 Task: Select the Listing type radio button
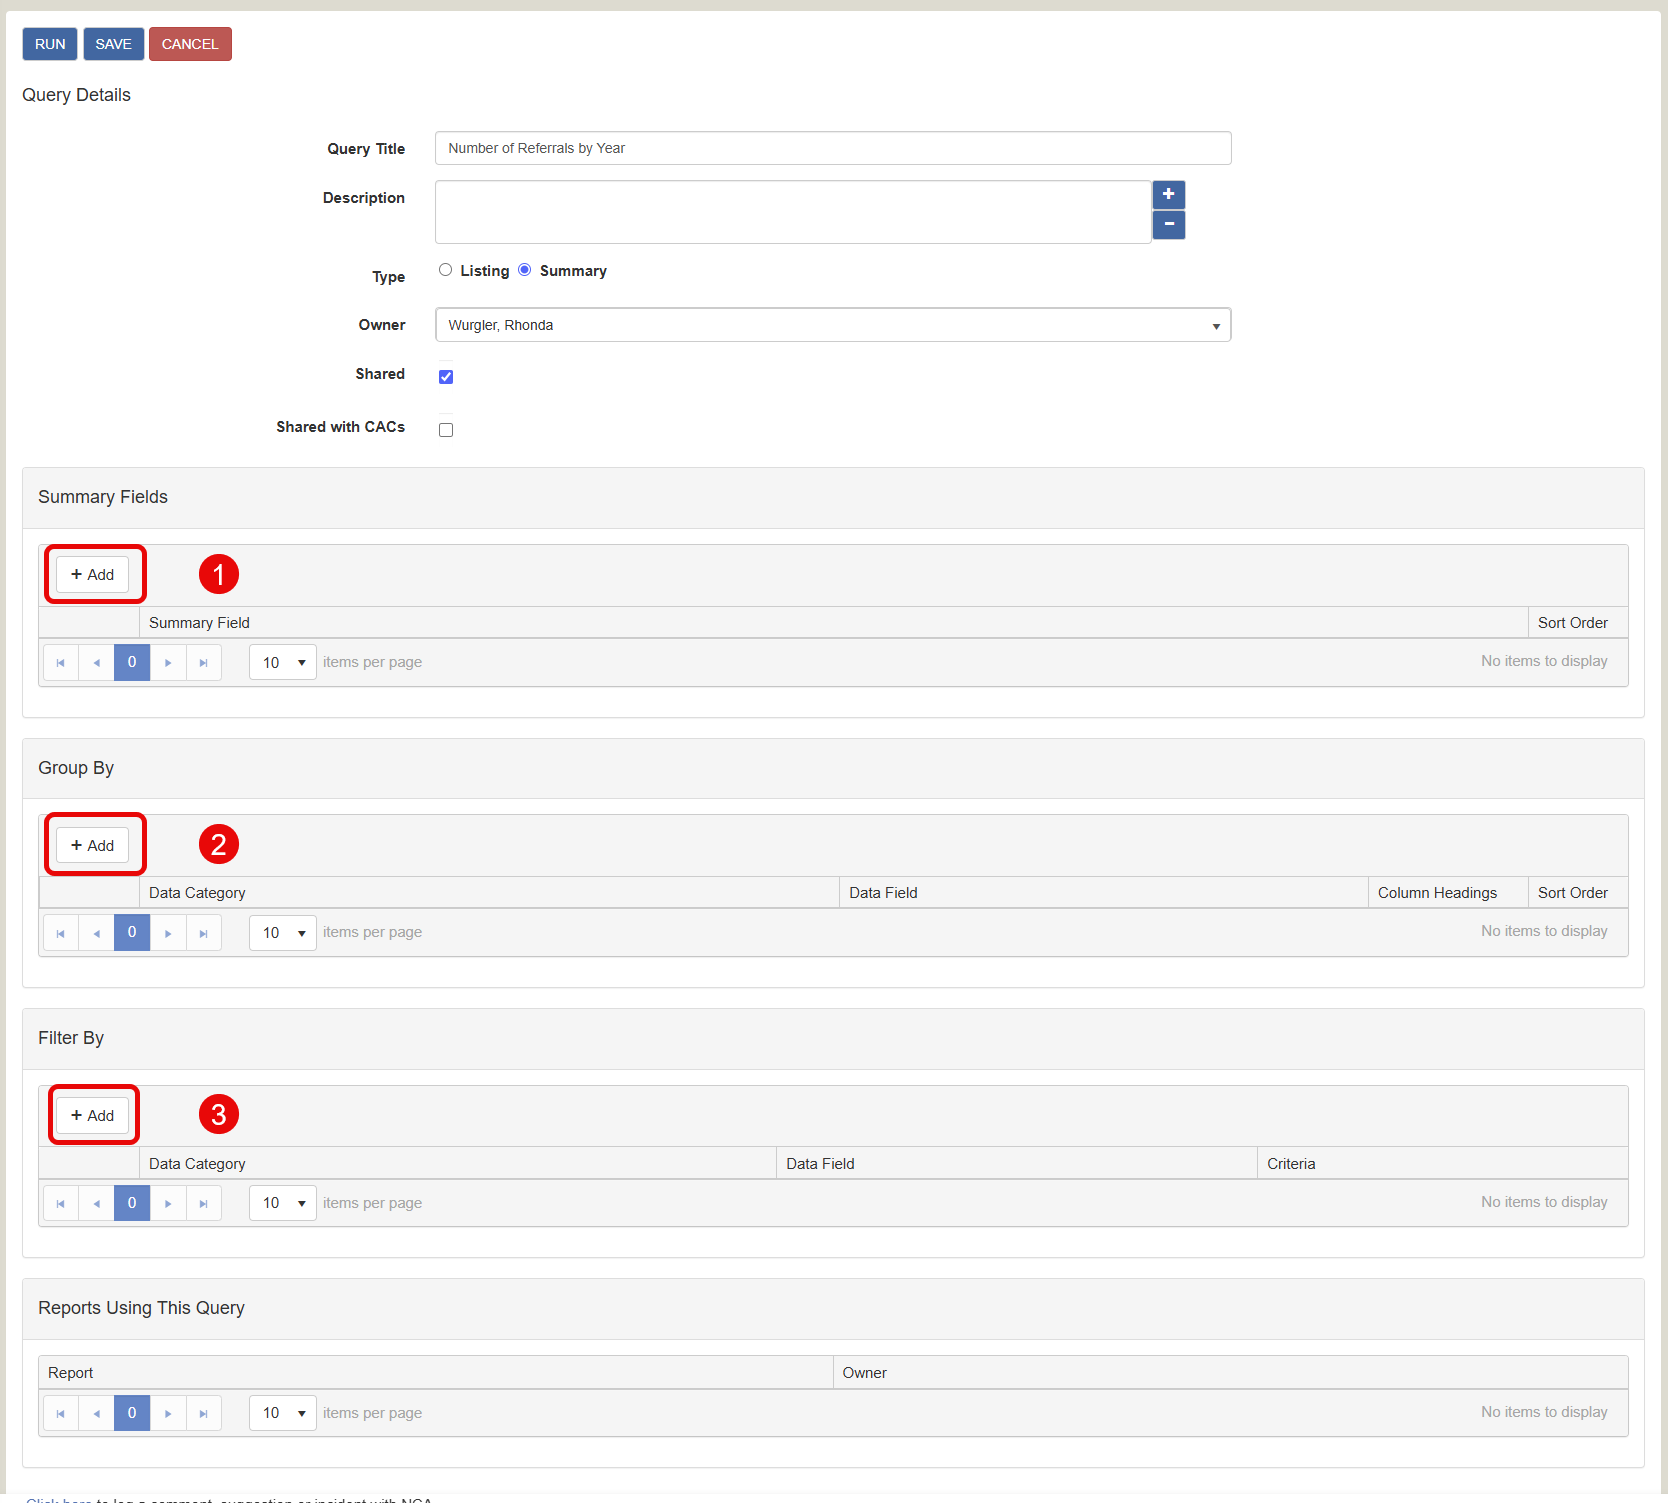445,270
